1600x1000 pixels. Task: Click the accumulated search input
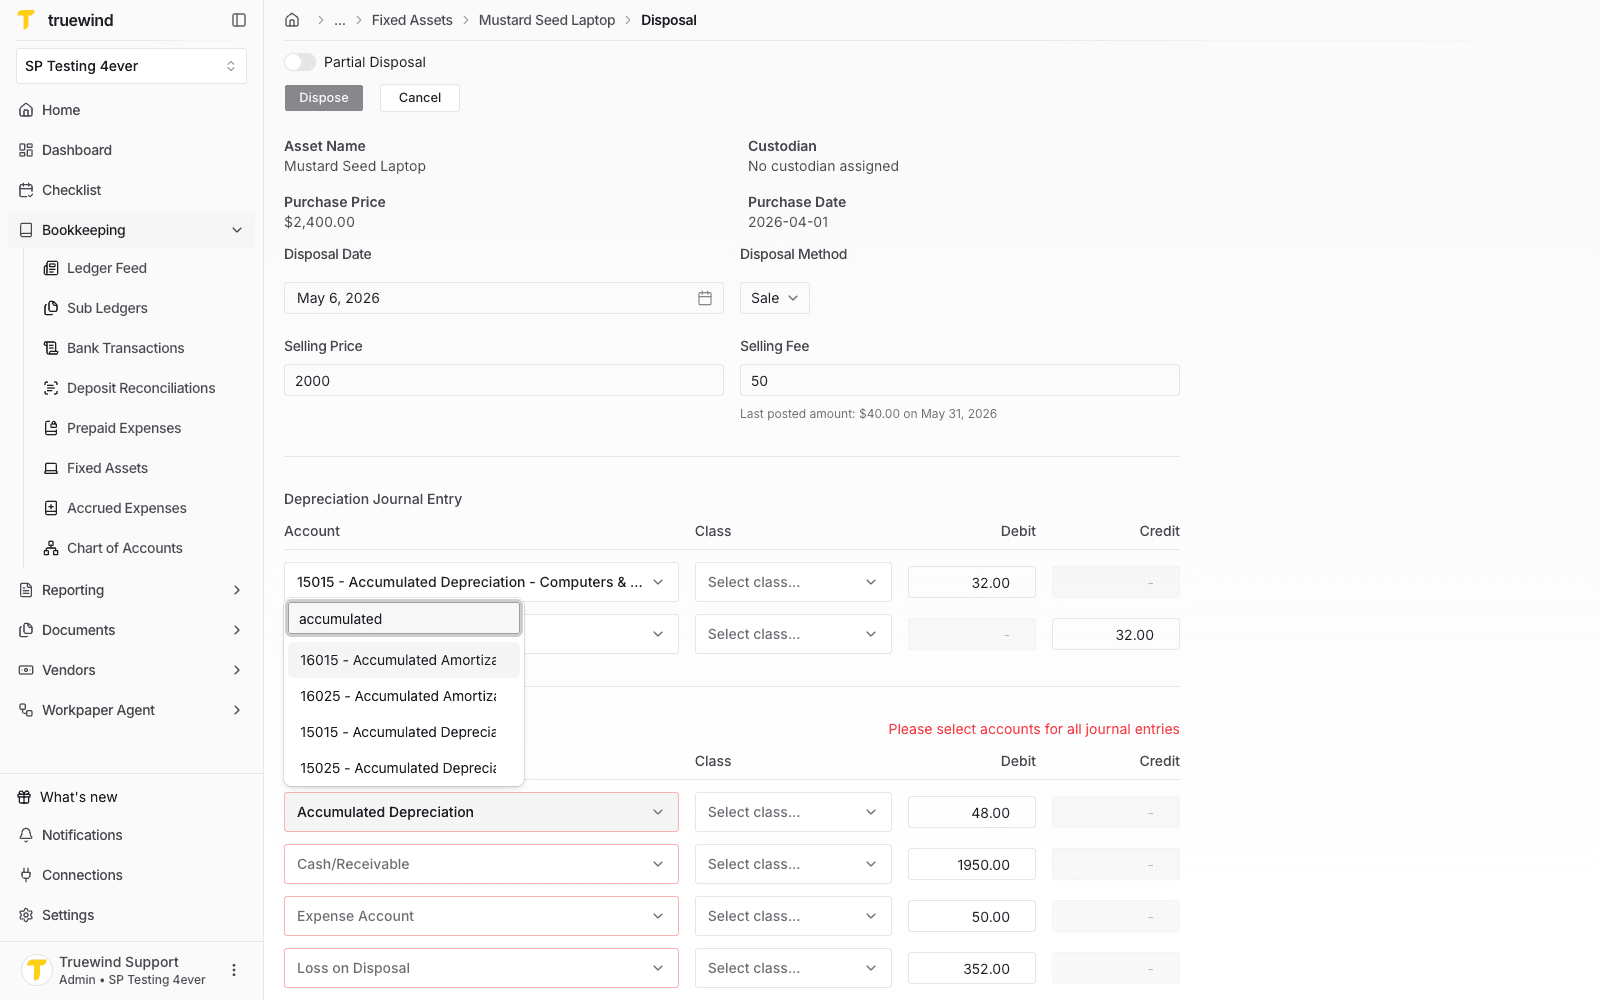tap(404, 619)
